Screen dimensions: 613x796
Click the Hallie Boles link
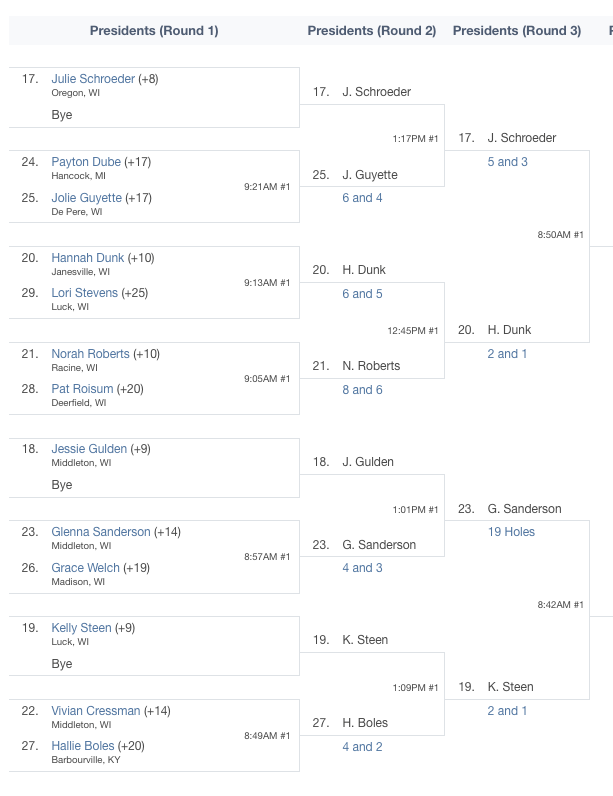(x=83, y=746)
